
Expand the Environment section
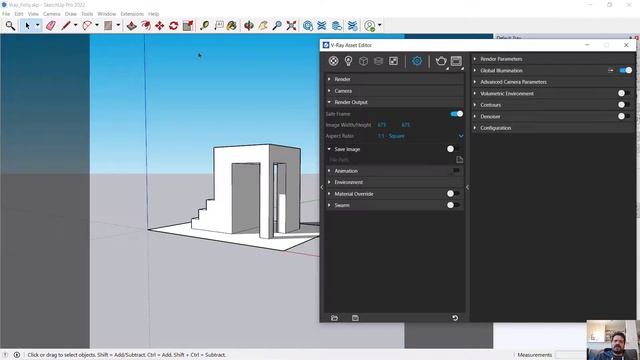(x=394, y=182)
